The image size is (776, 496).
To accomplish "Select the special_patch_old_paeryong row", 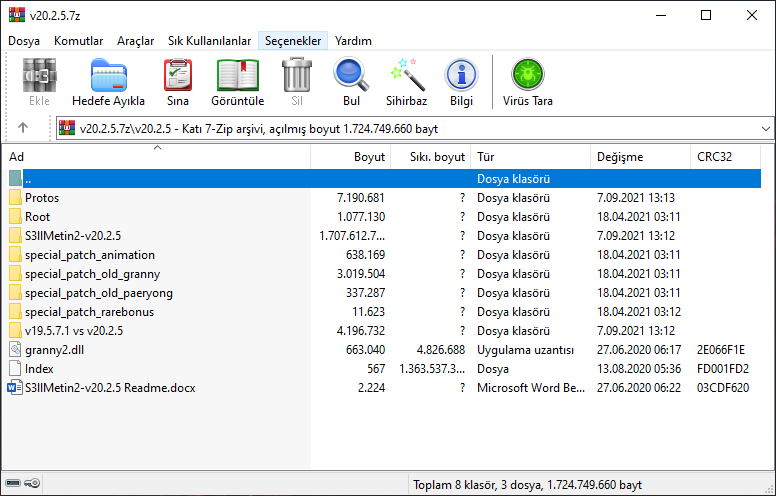I will 385,293.
